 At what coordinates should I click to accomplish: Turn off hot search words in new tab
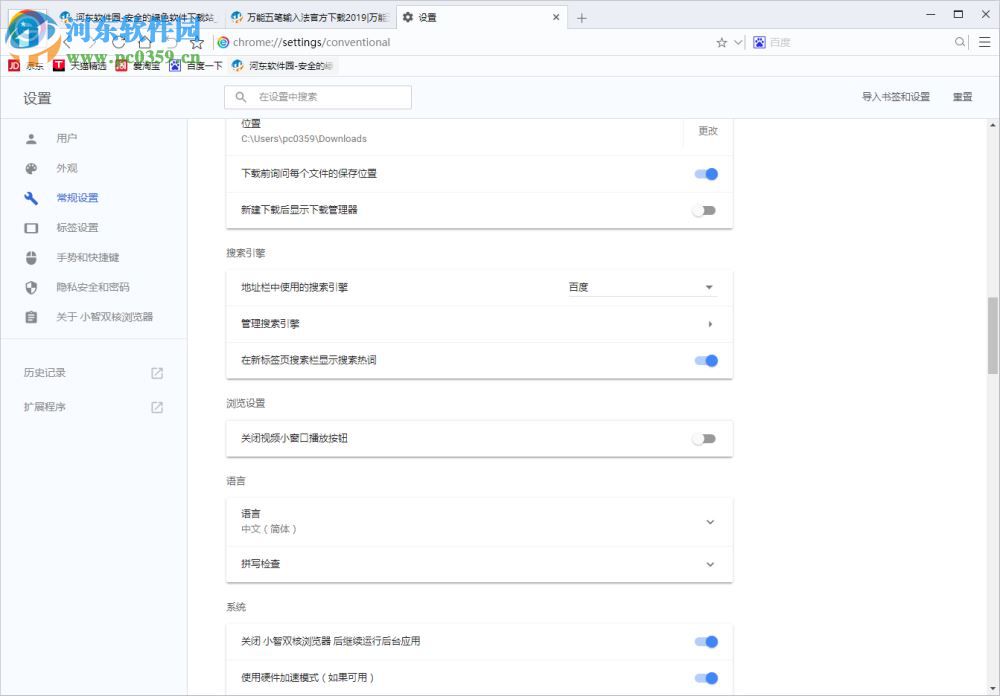(706, 360)
